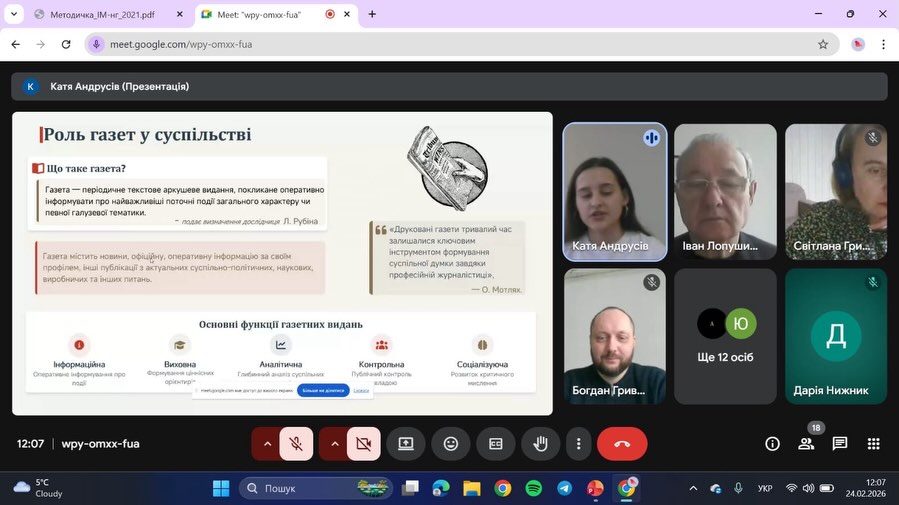Switch to the Методичка_ІМ-нг_2021.pdf tab

(100, 14)
